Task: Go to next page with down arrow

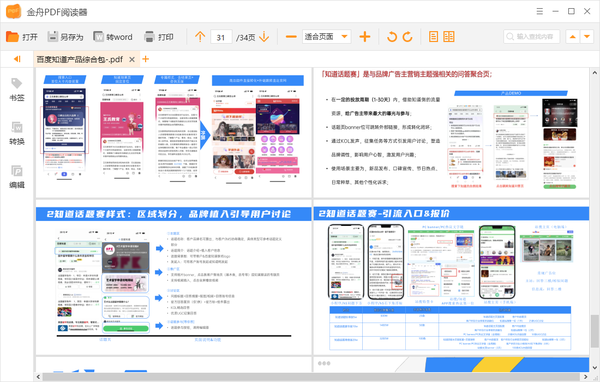Action: point(264,37)
